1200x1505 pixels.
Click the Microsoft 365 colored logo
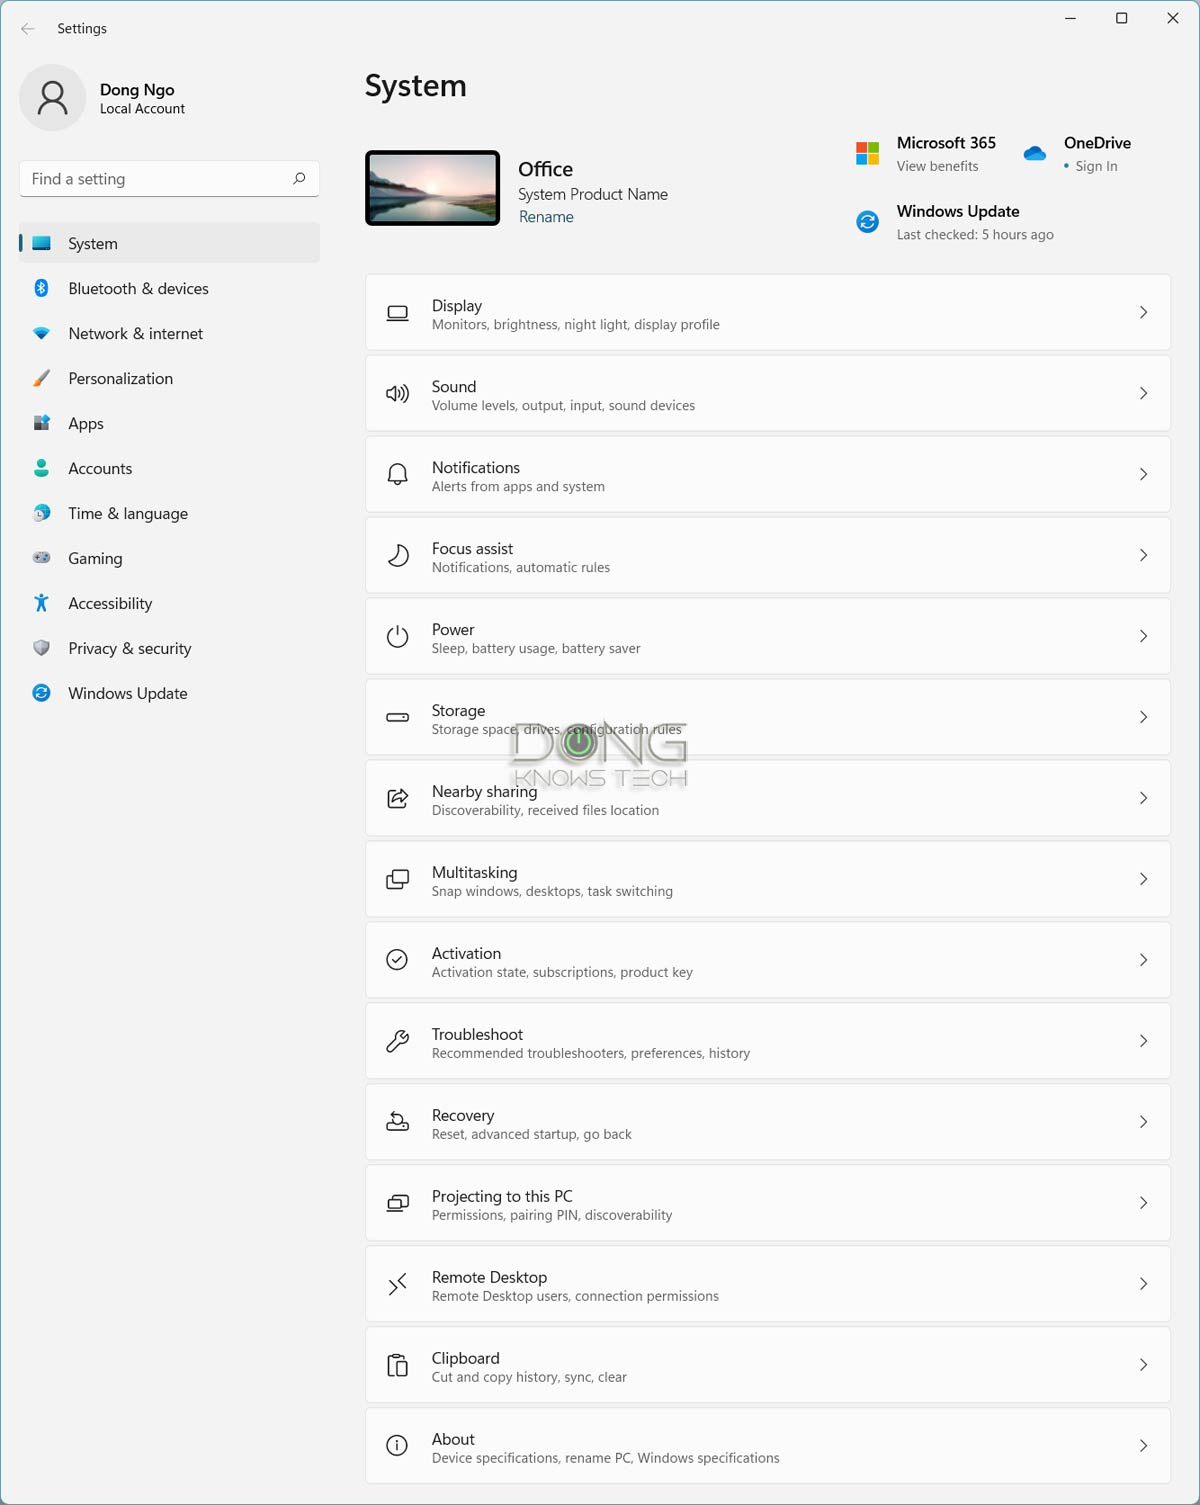click(867, 153)
